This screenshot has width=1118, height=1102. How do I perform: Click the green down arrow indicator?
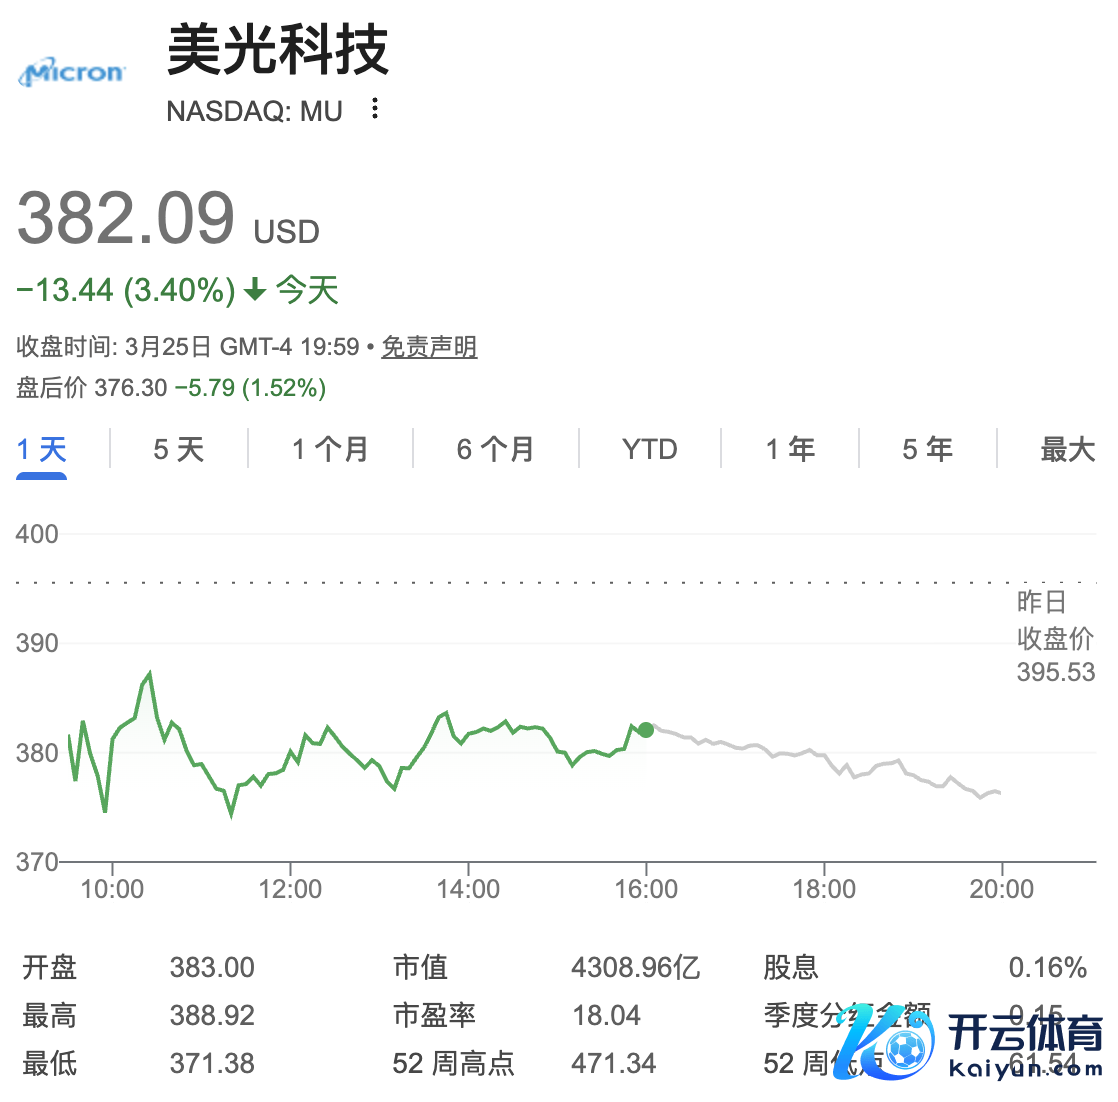point(255,291)
